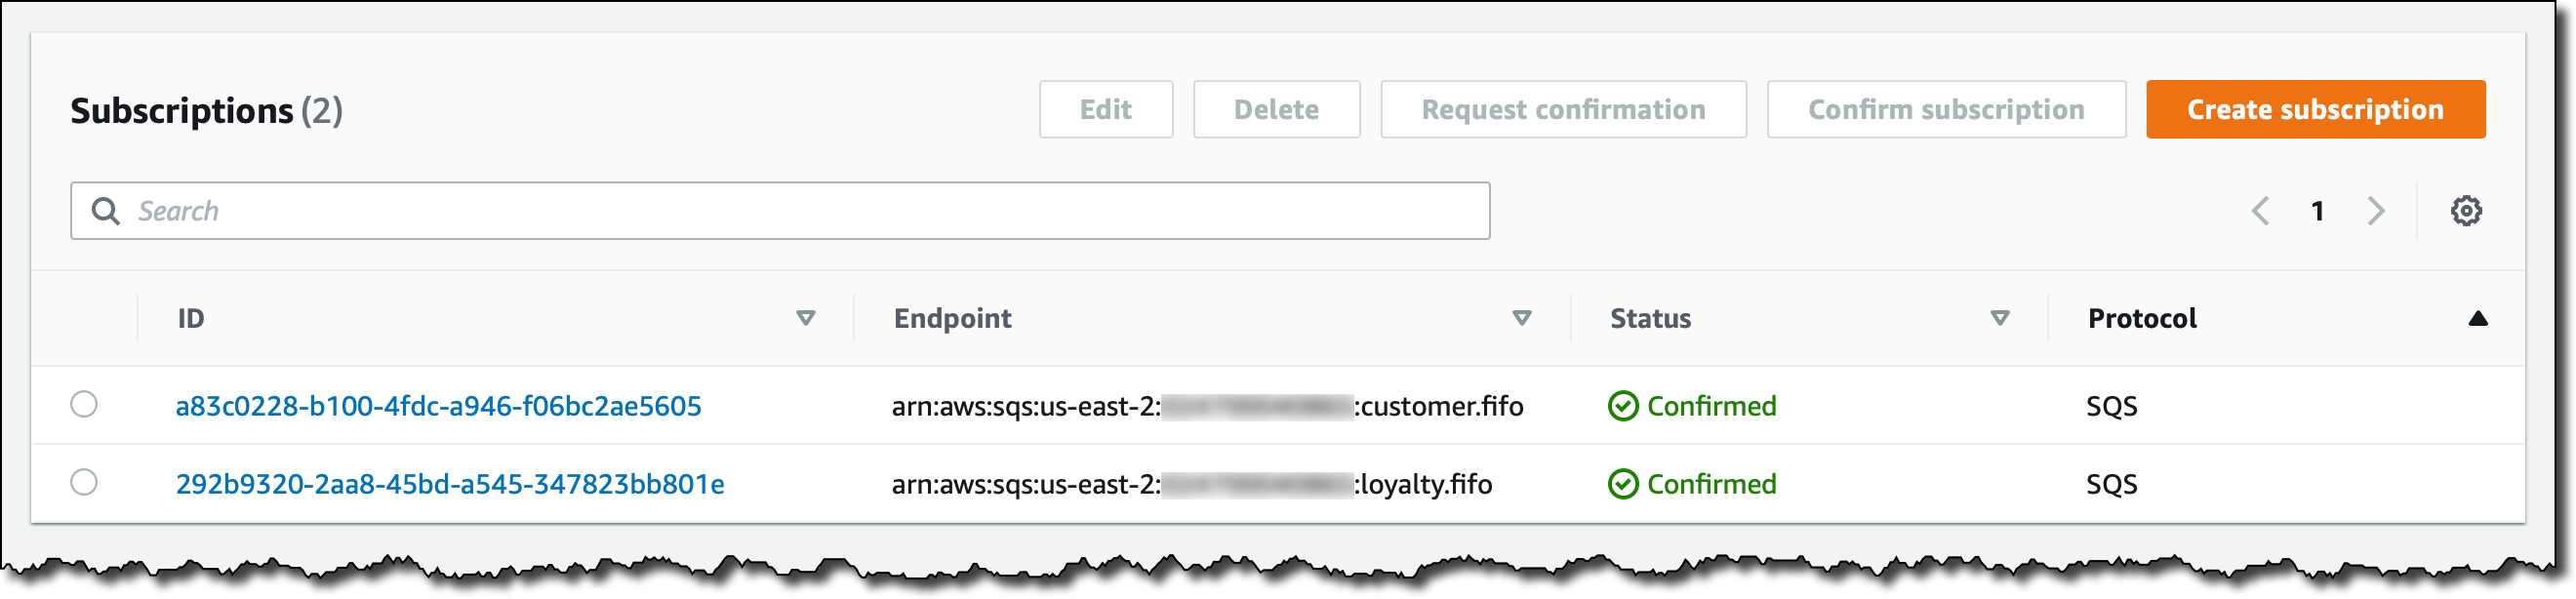Go to next page arrow

click(2376, 211)
